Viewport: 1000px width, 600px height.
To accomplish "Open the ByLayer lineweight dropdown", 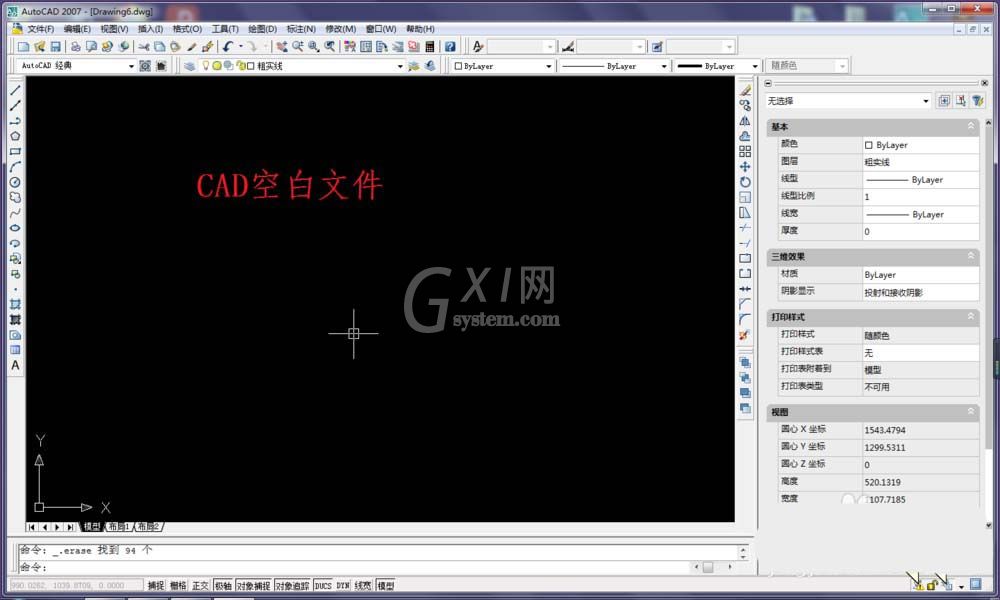I will coord(755,66).
